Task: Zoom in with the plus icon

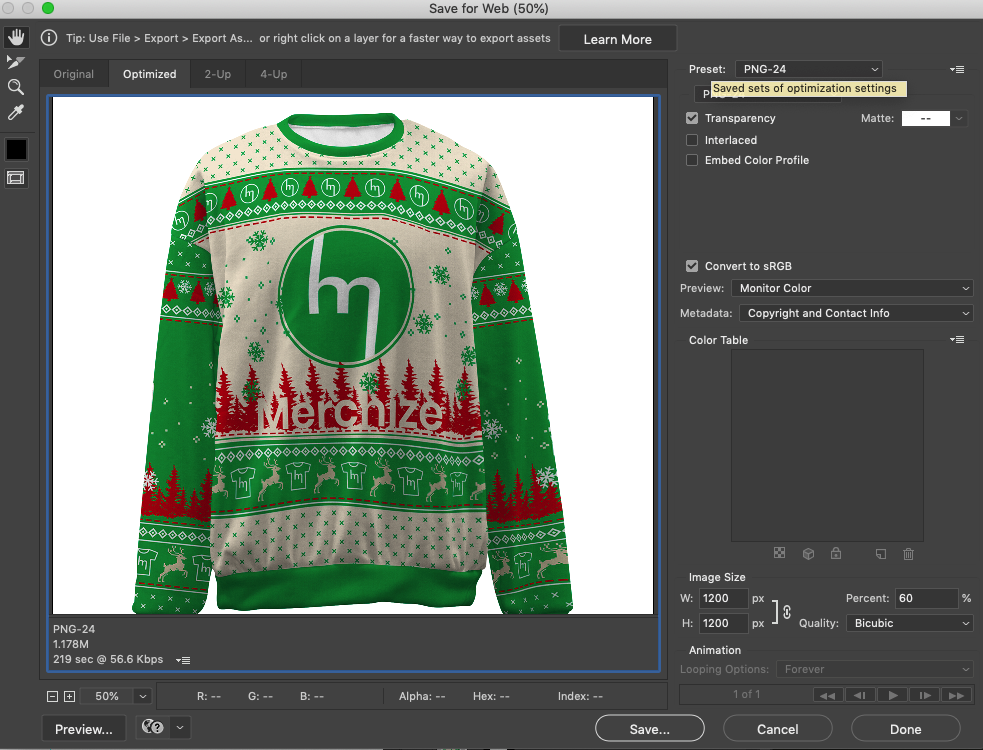Action: pyautogui.click(x=70, y=696)
